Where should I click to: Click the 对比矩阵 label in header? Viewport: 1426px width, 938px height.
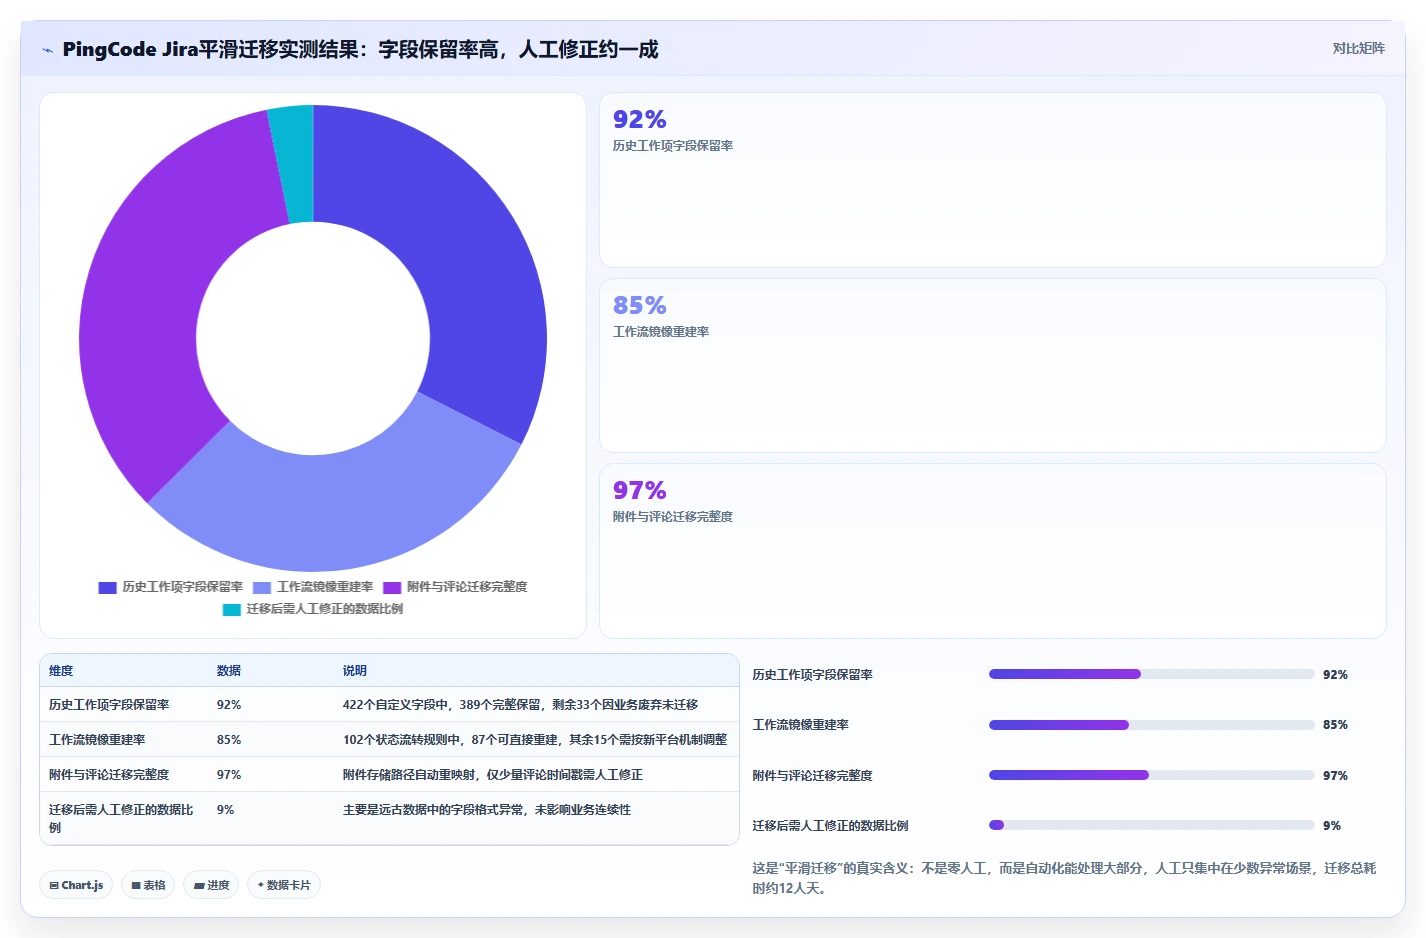[1358, 48]
